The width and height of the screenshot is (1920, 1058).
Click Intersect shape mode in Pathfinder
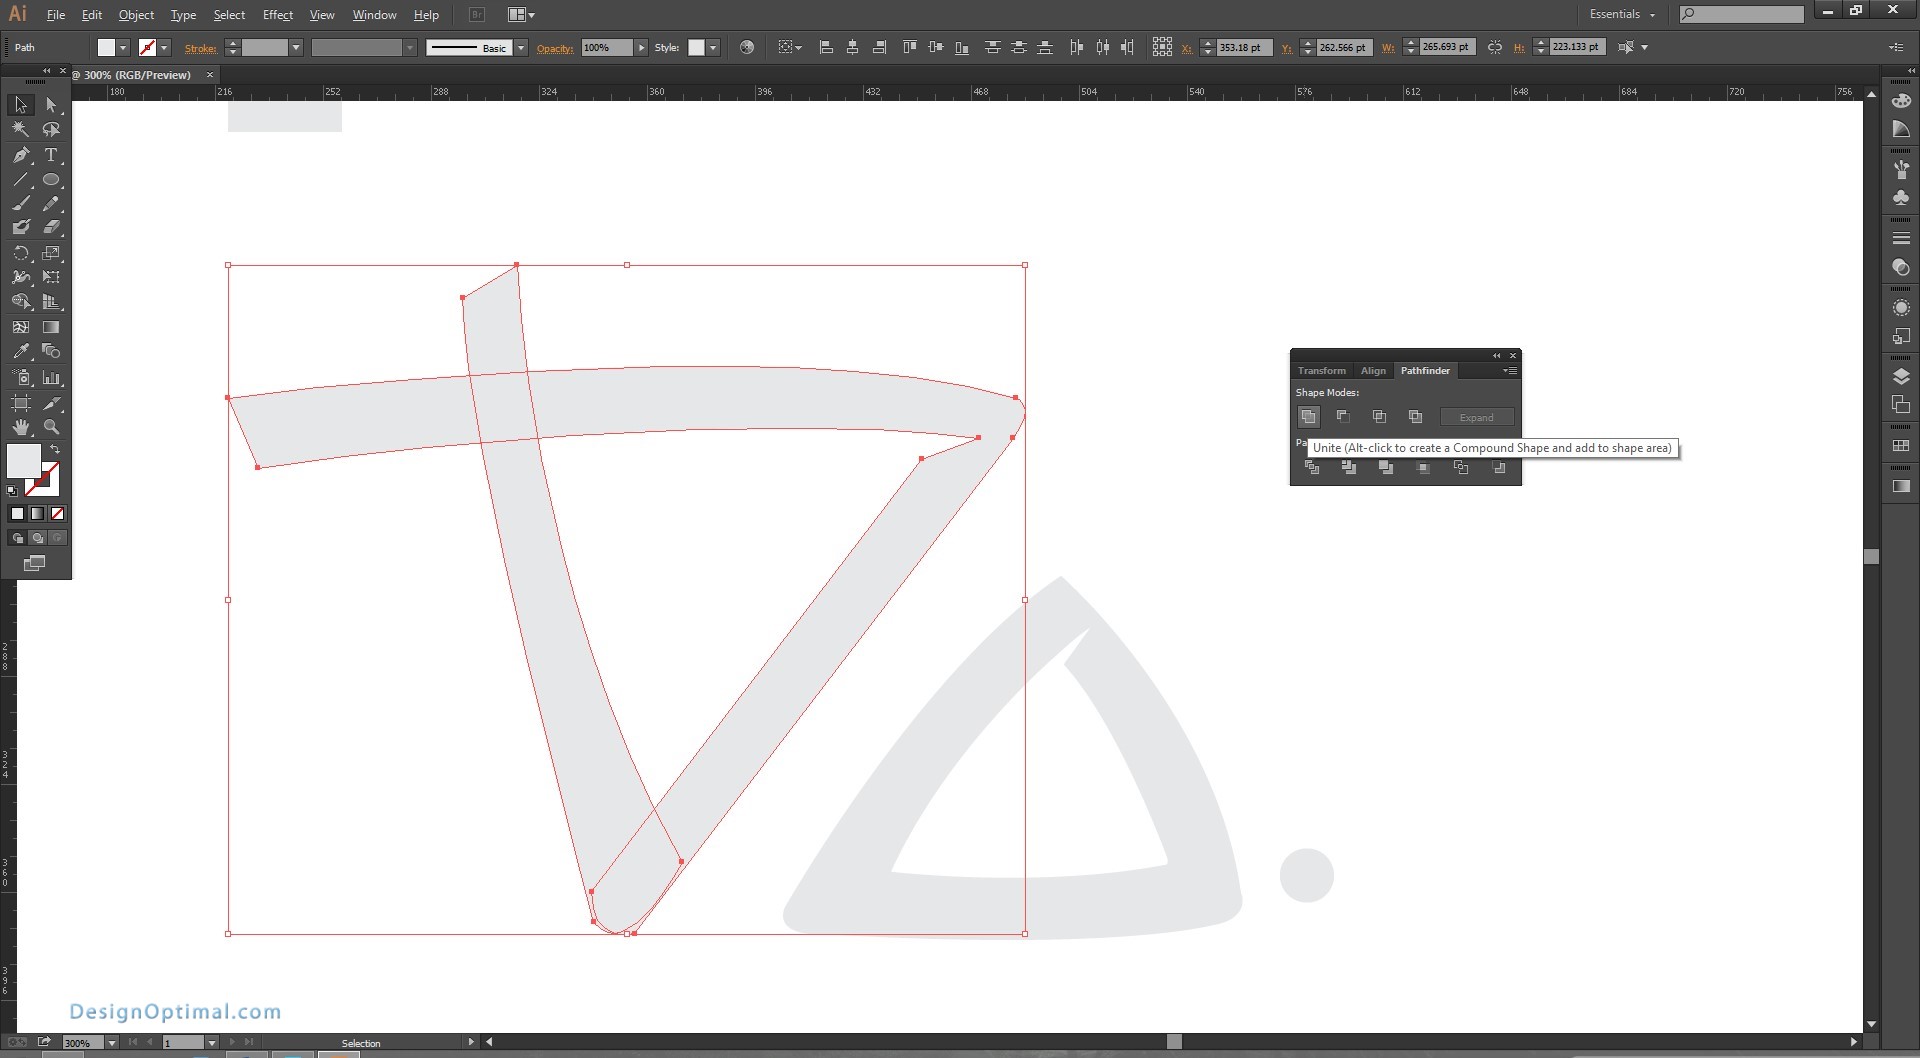(1379, 417)
